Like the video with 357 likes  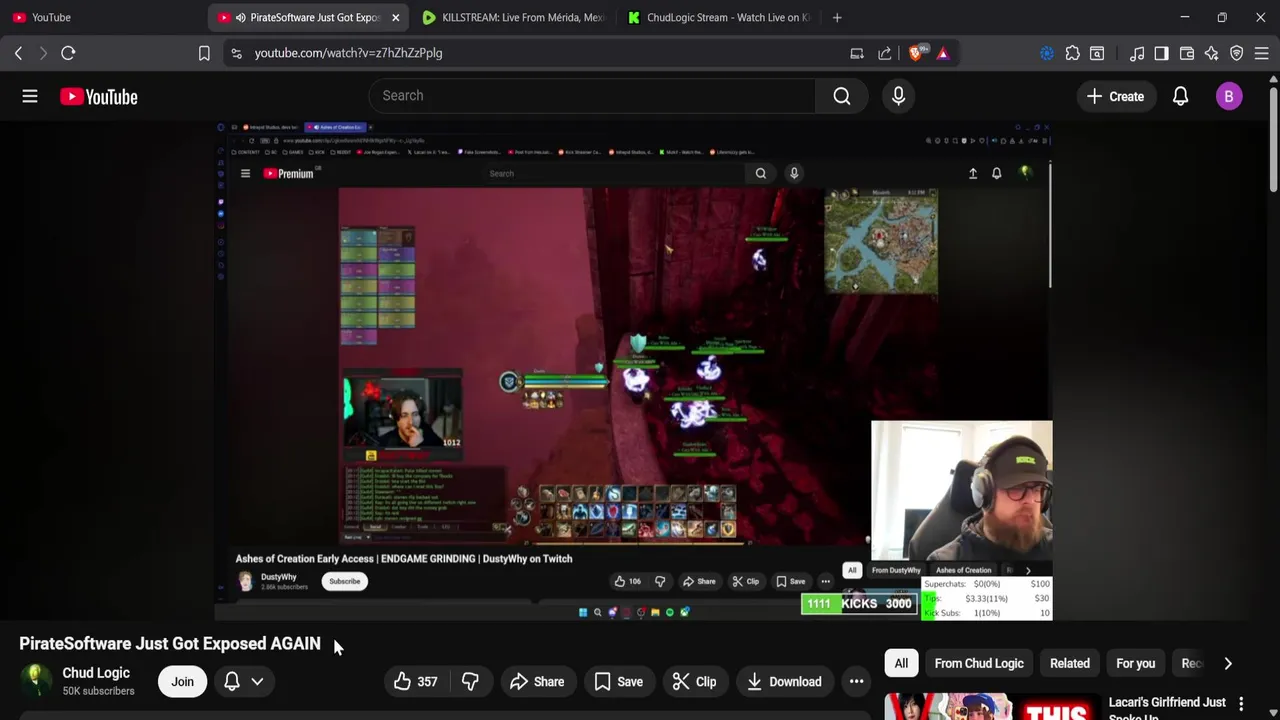point(415,682)
